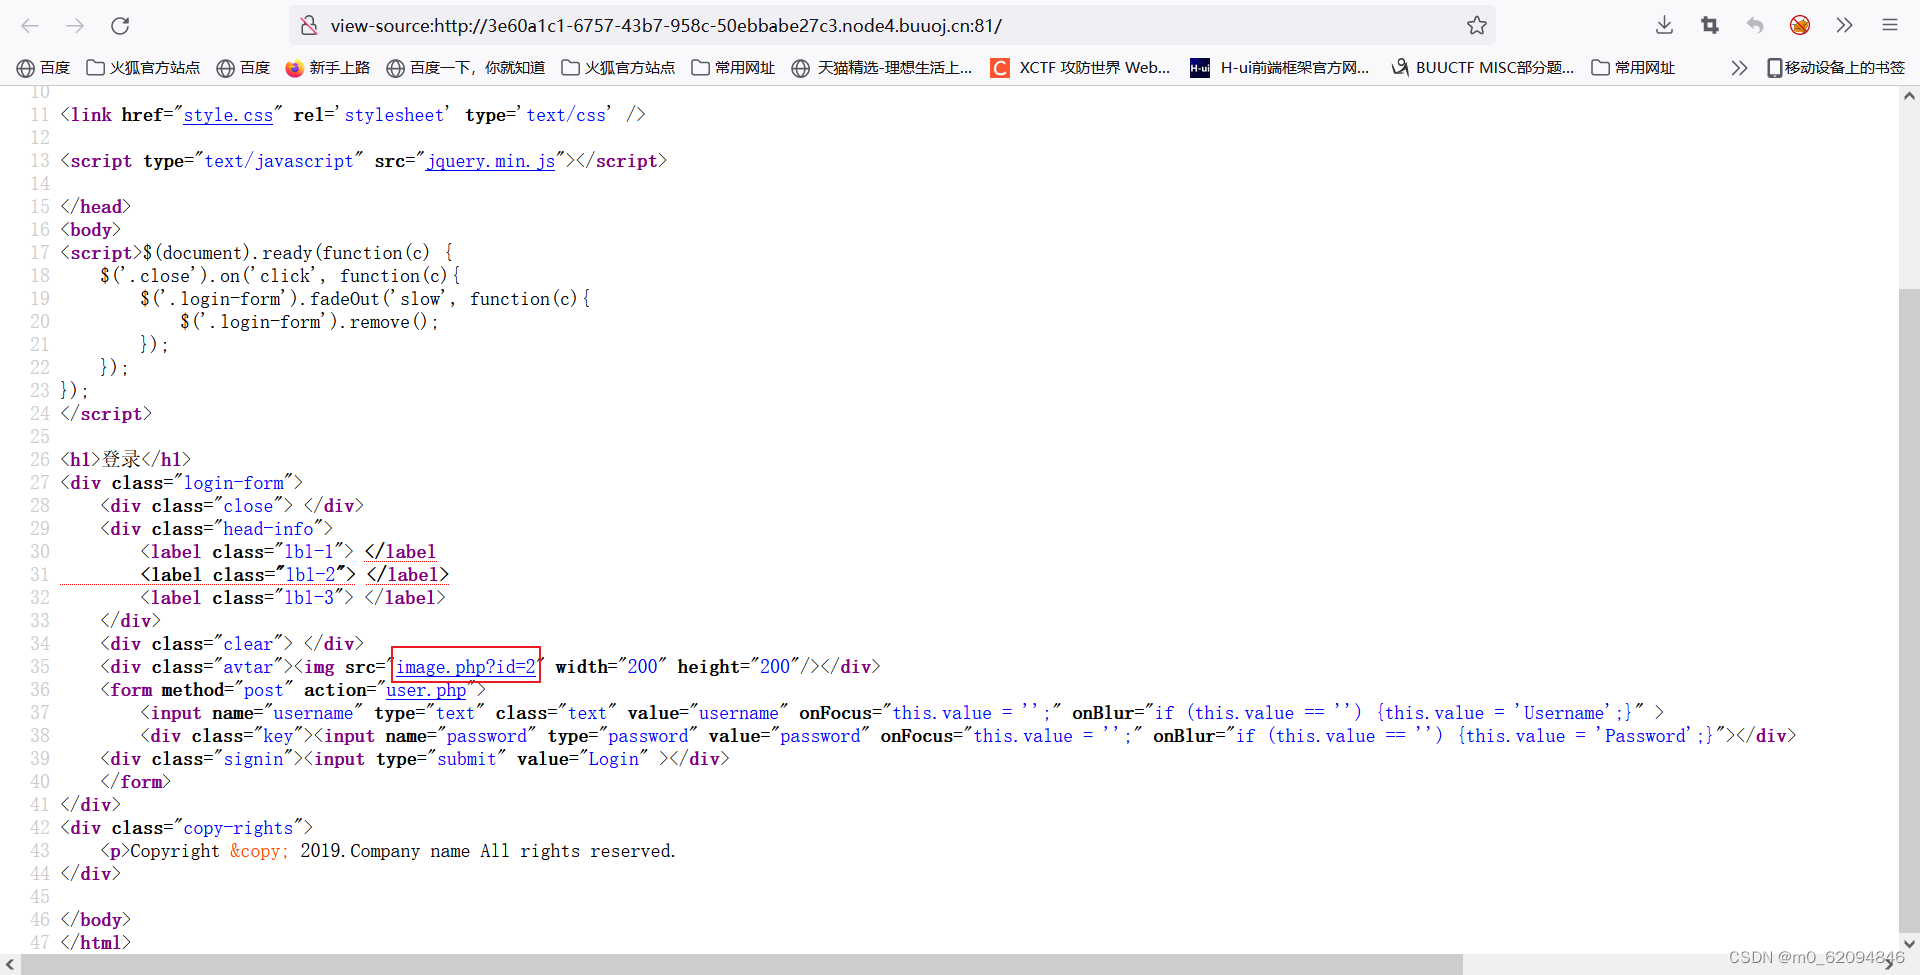Click the vertical scrollbar down arrow
1920x975 pixels.
pyautogui.click(x=1909, y=943)
